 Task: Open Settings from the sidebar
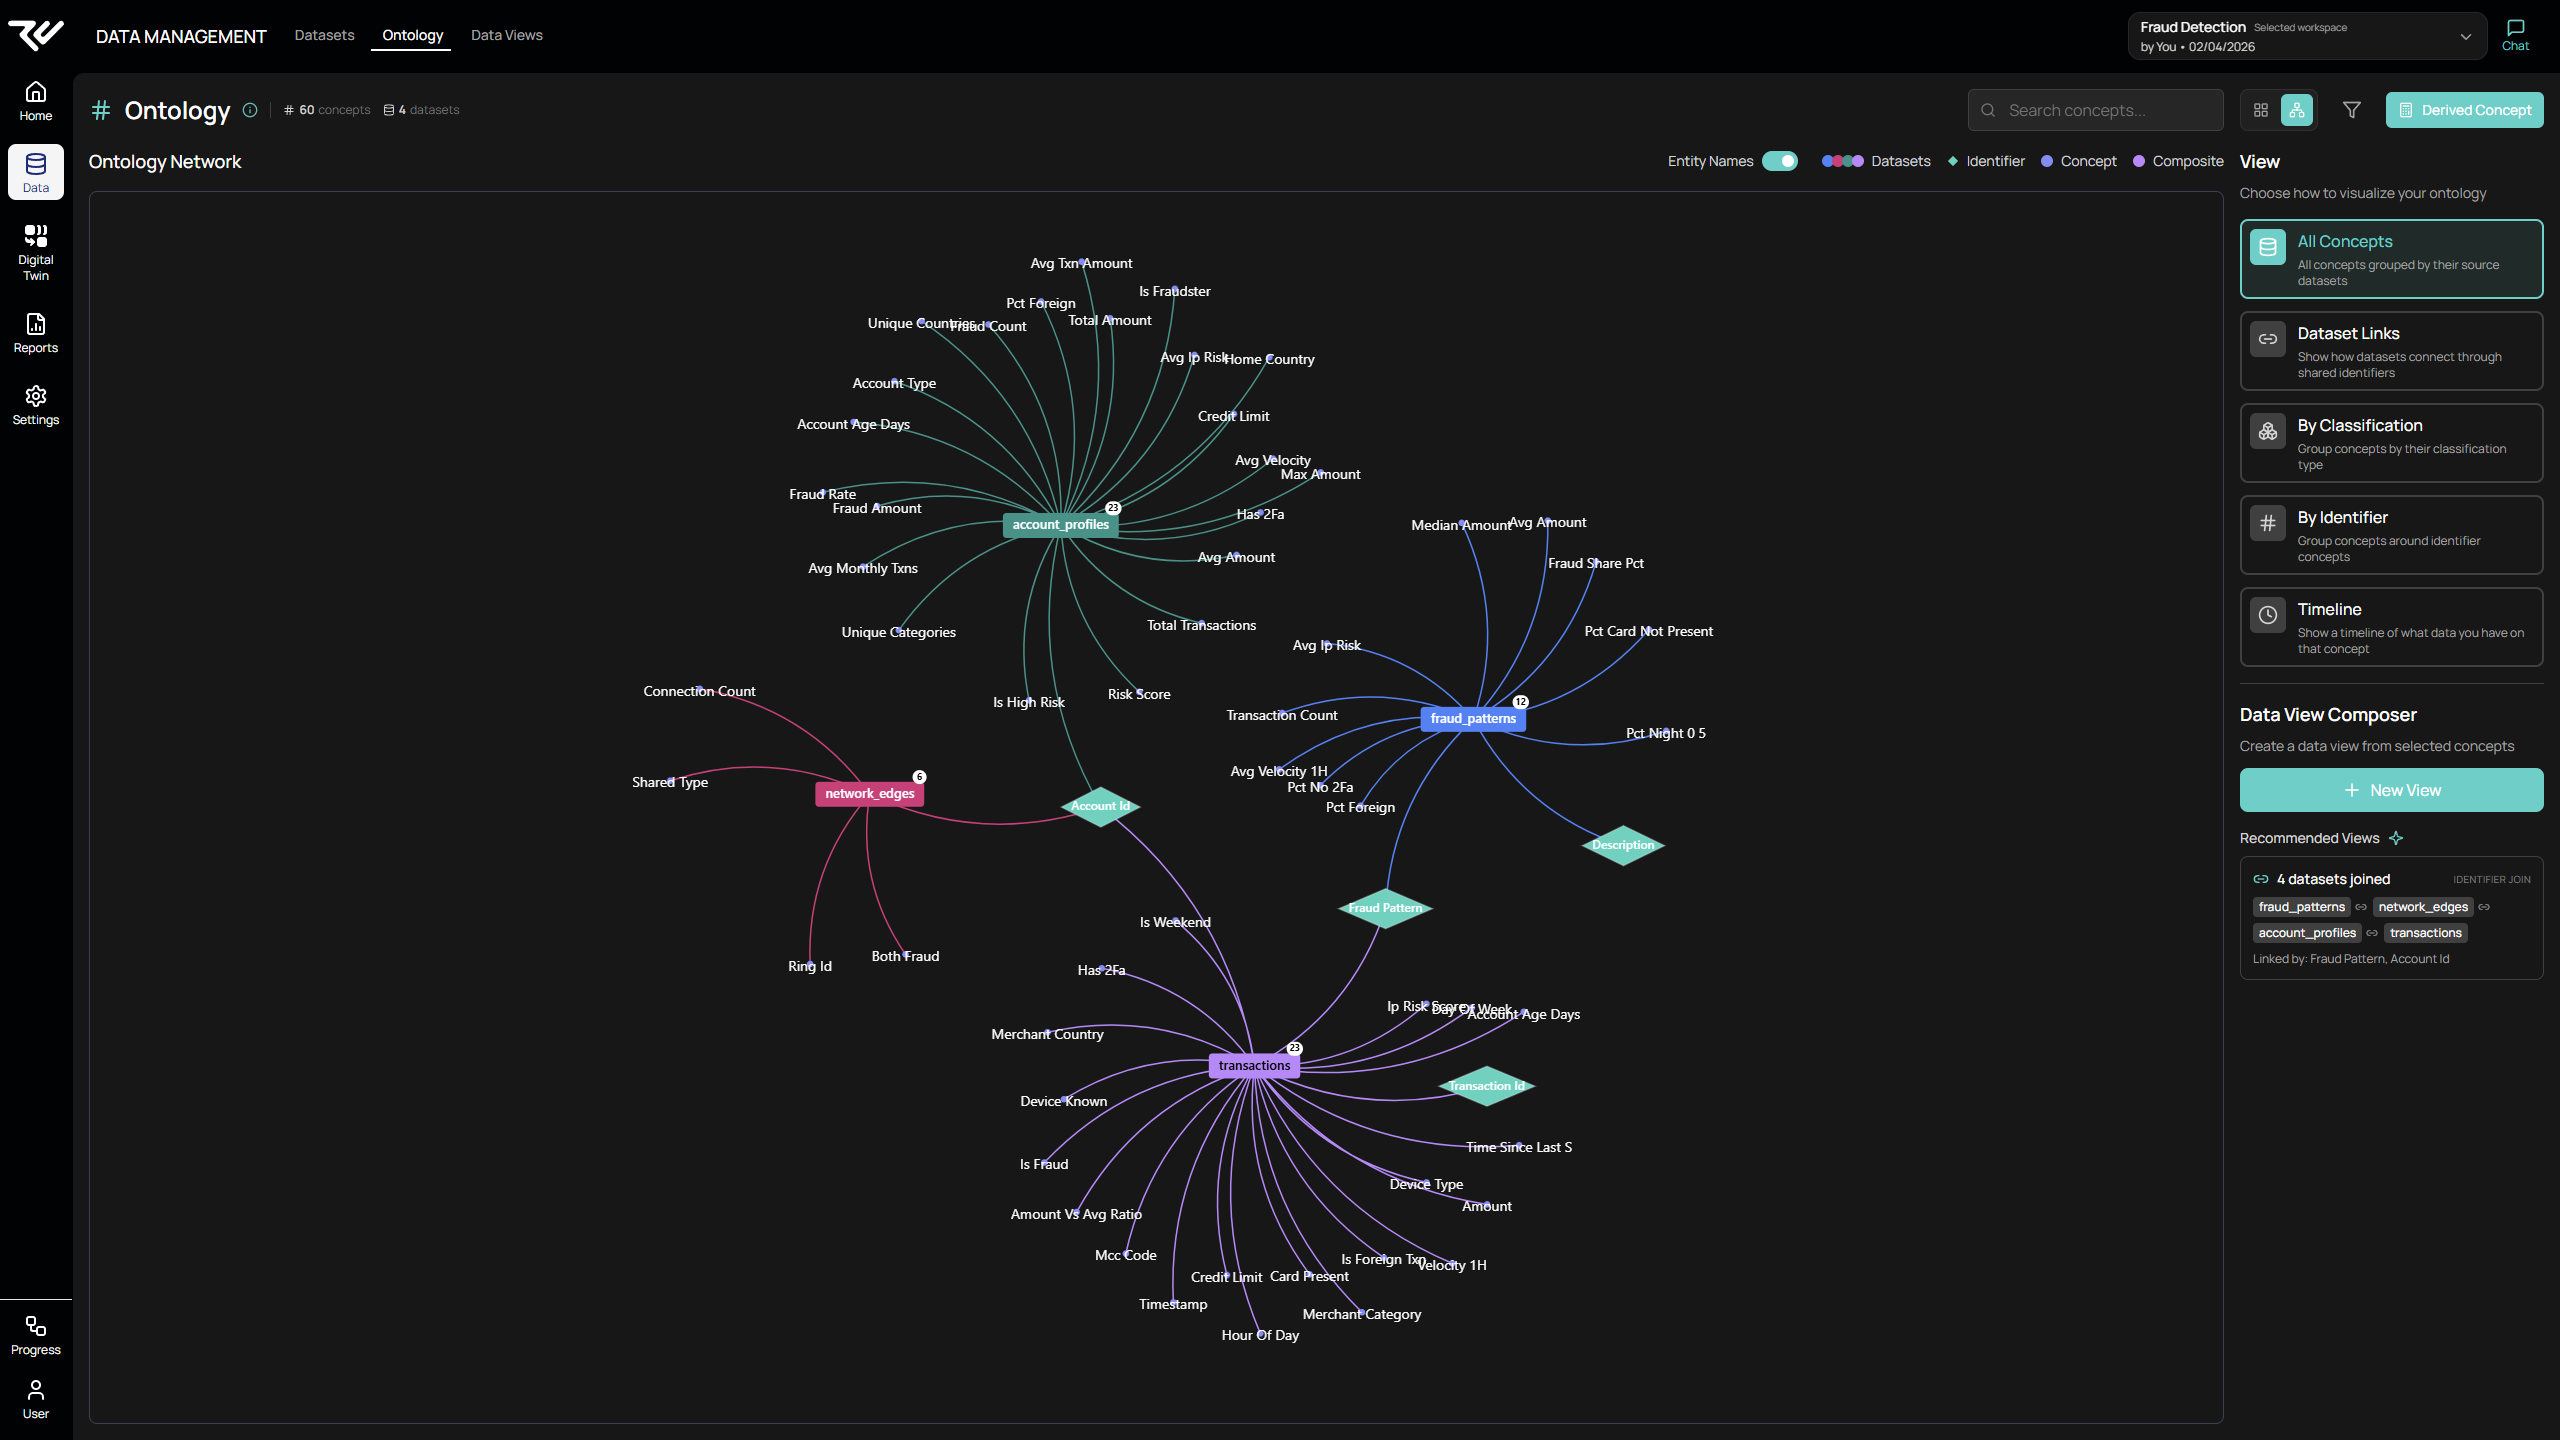[x=35, y=404]
